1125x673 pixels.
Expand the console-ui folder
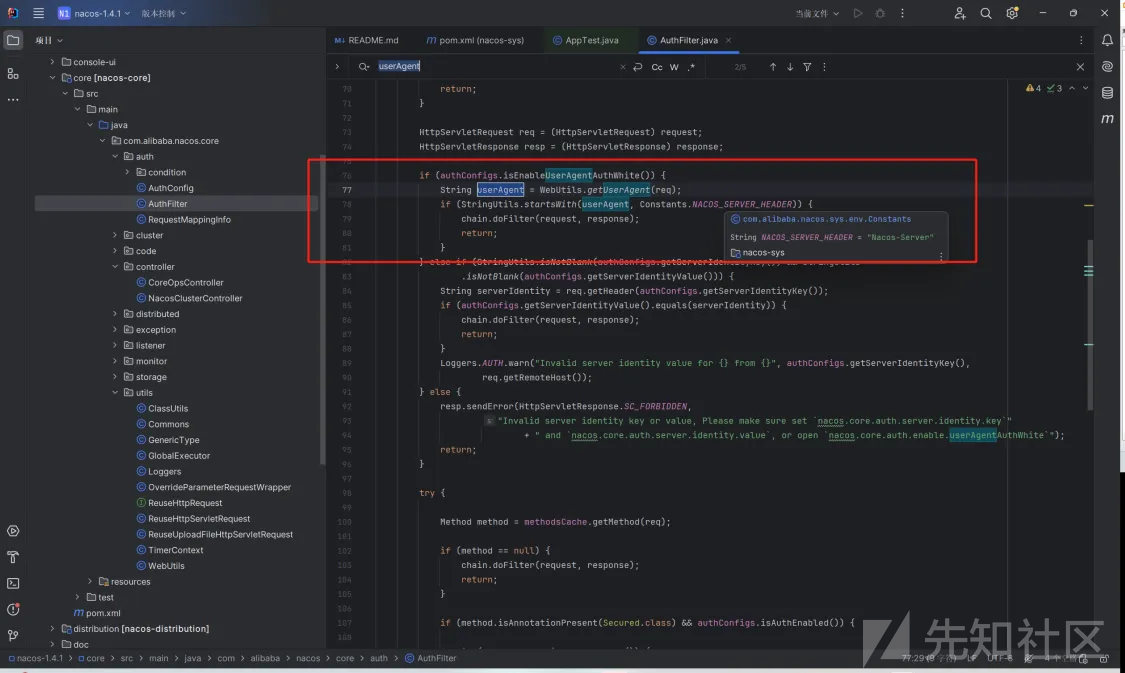52,62
